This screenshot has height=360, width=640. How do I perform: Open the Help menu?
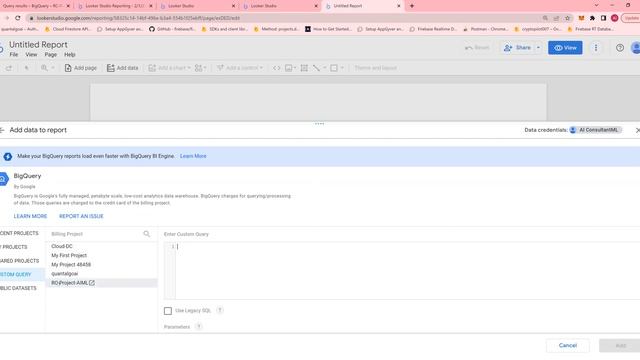pos(70,55)
